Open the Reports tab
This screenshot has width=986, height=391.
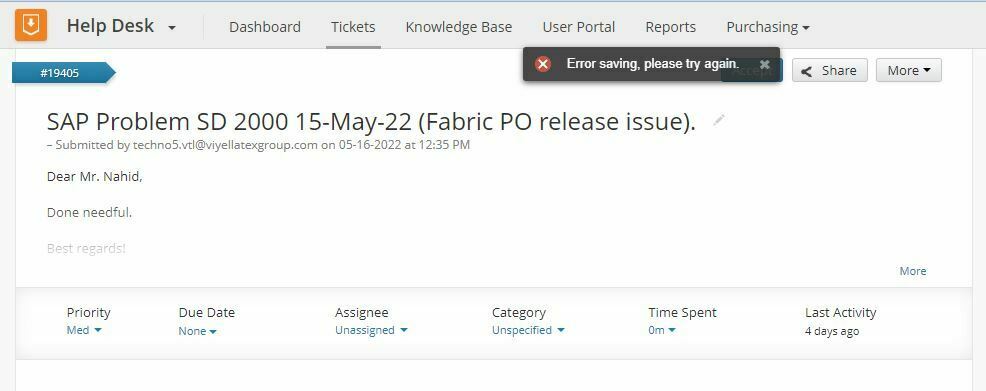click(670, 27)
